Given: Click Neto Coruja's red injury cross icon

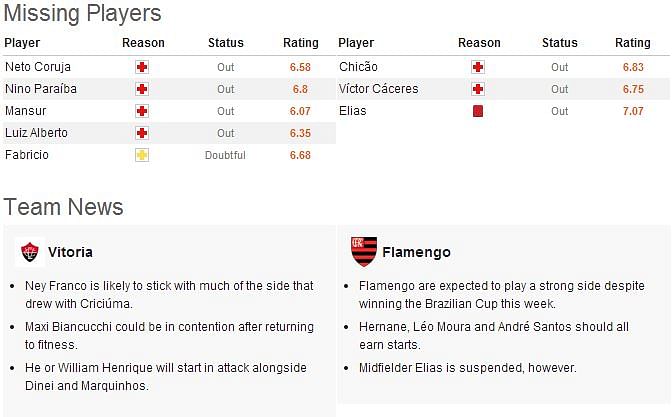Looking at the screenshot, I should pos(142,67).
